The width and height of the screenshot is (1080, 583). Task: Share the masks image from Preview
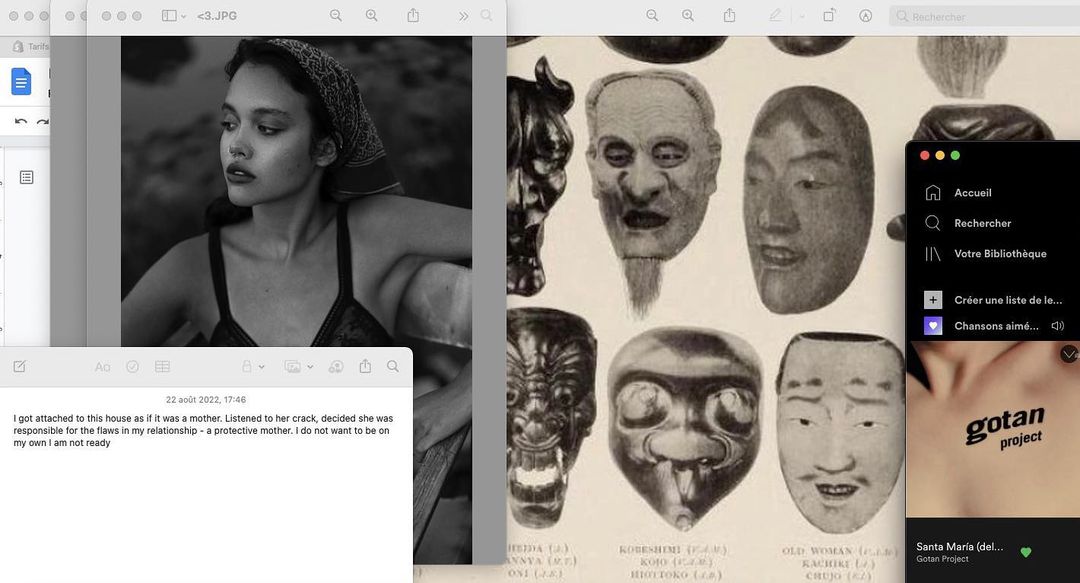pos(729,16)
